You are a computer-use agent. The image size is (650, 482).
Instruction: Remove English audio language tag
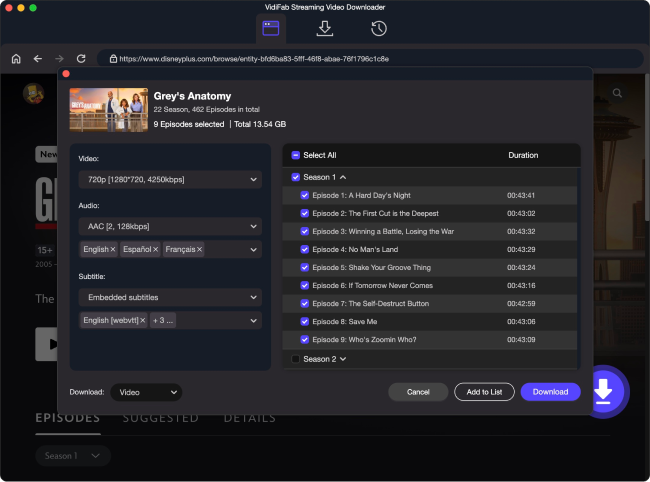tap(113, 249)
